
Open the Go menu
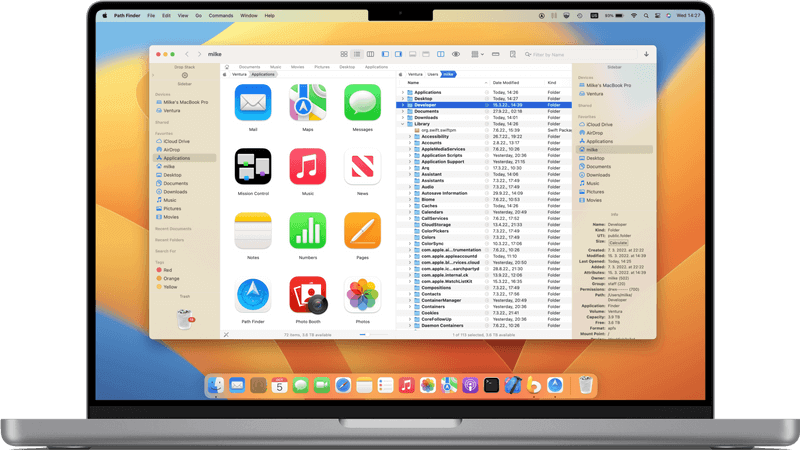click(x=198, y=16)
